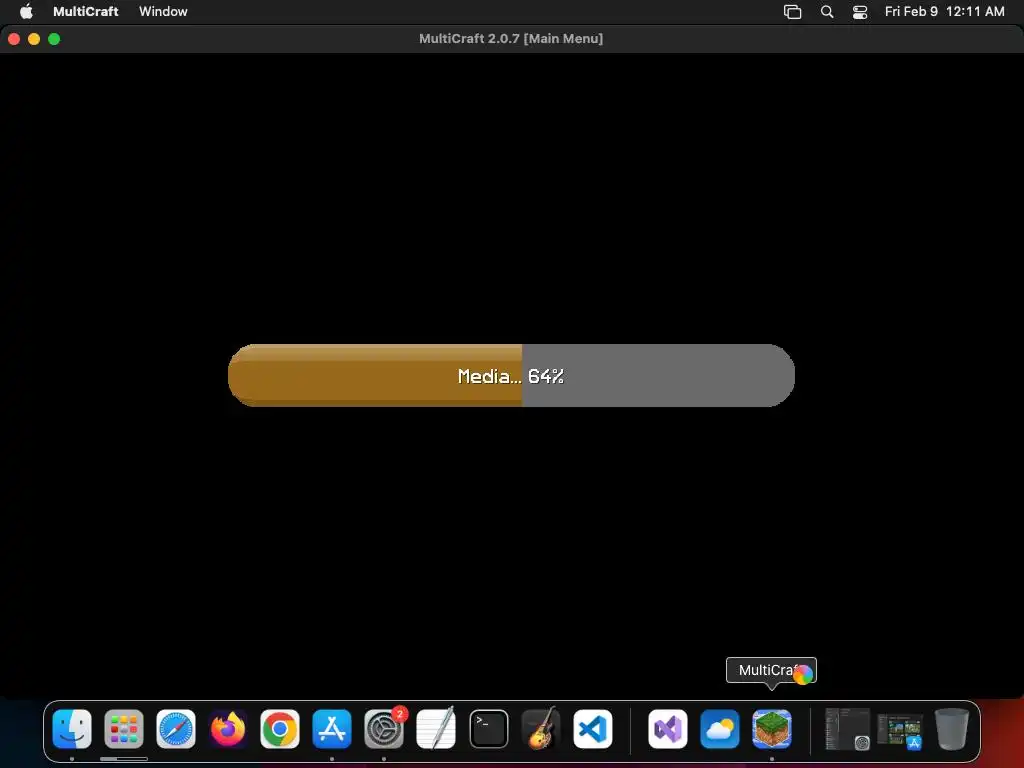Launch GarageBand from the Dock
This screenshot has height=768, width=1024.
(541, 729)
